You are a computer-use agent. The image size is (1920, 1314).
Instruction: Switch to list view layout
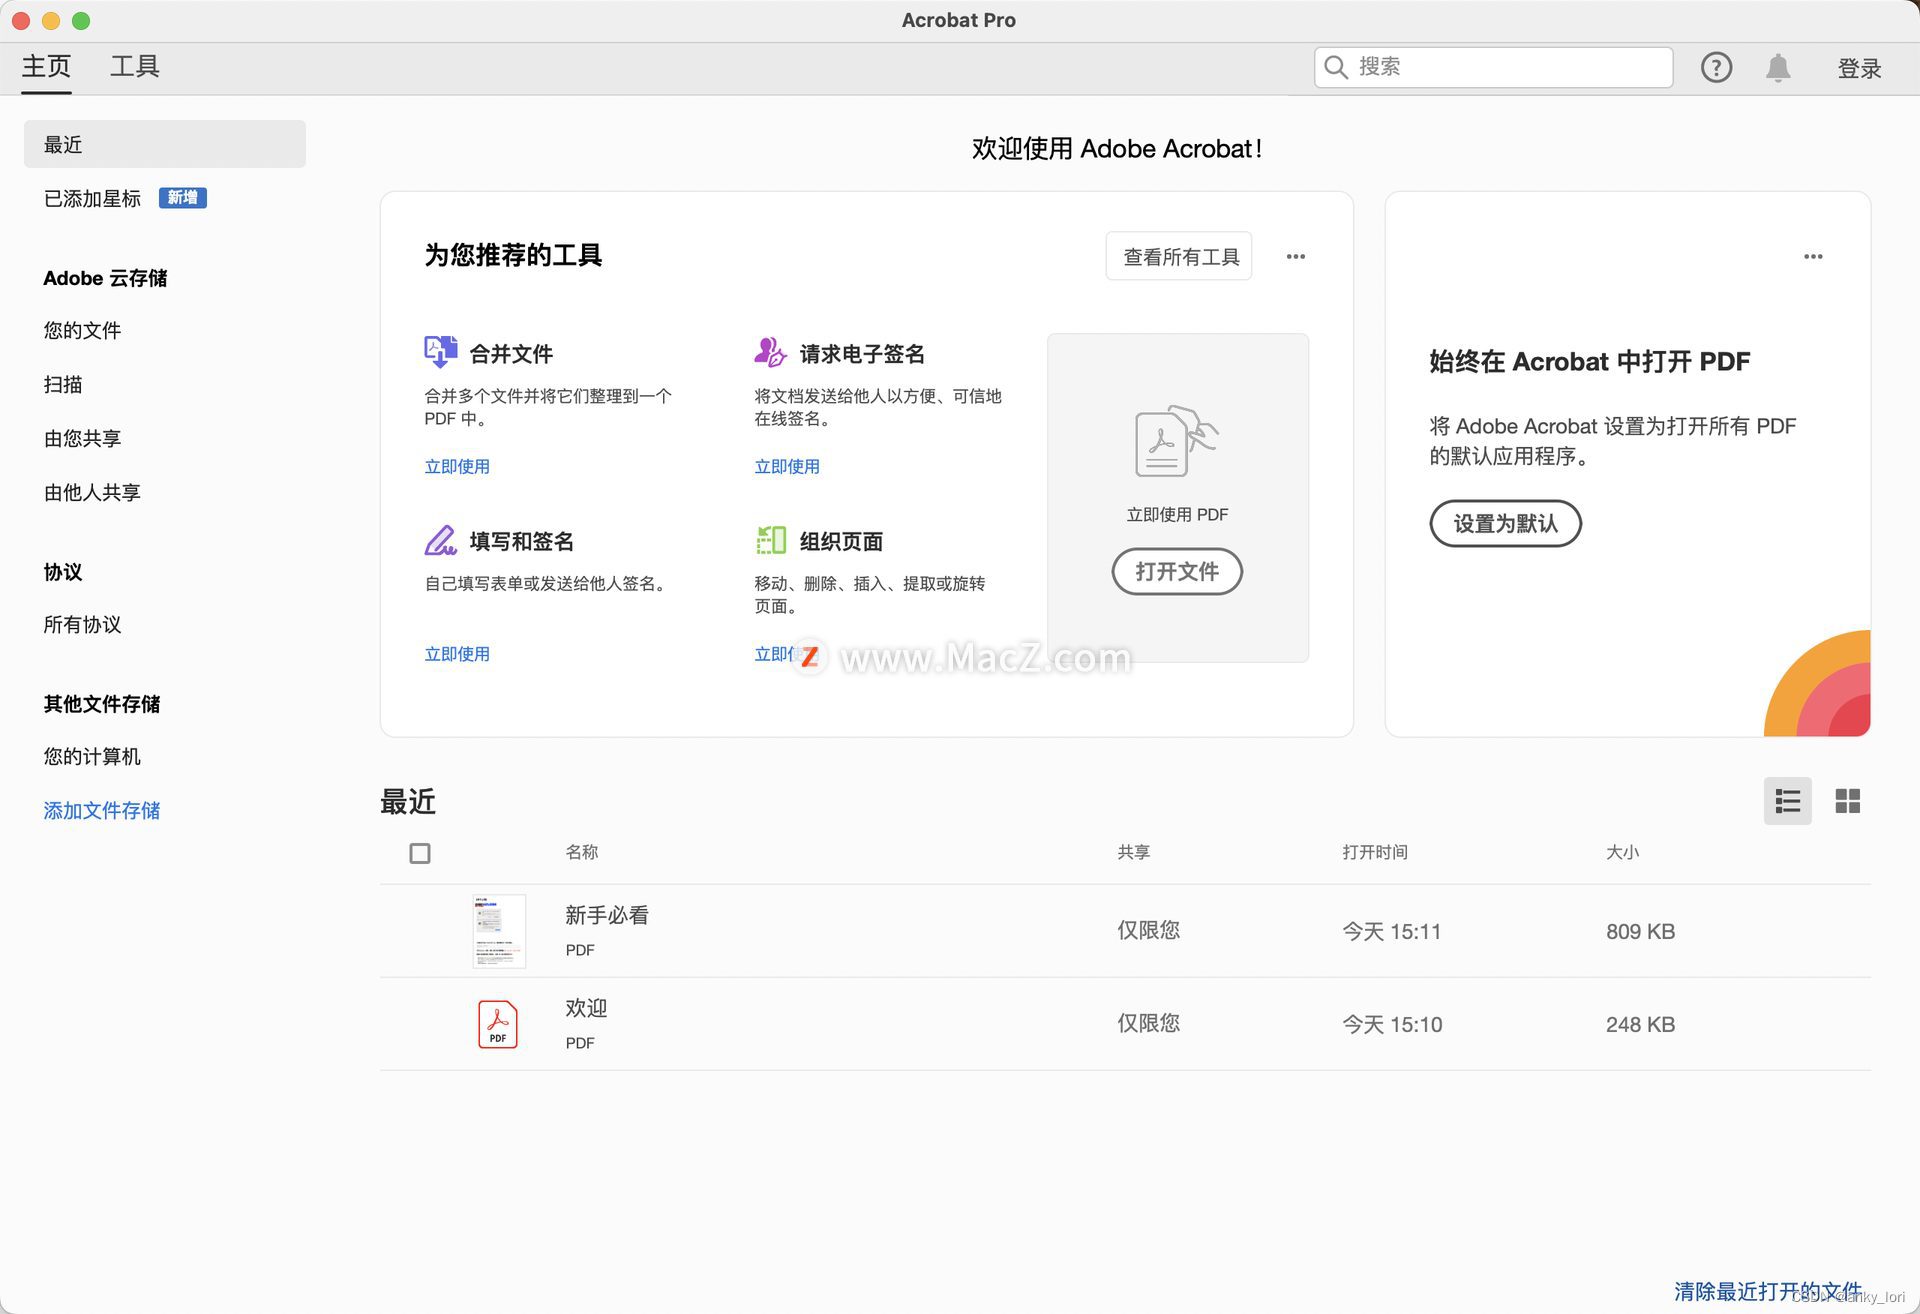pyautogui.click(x=1787, y=801)
